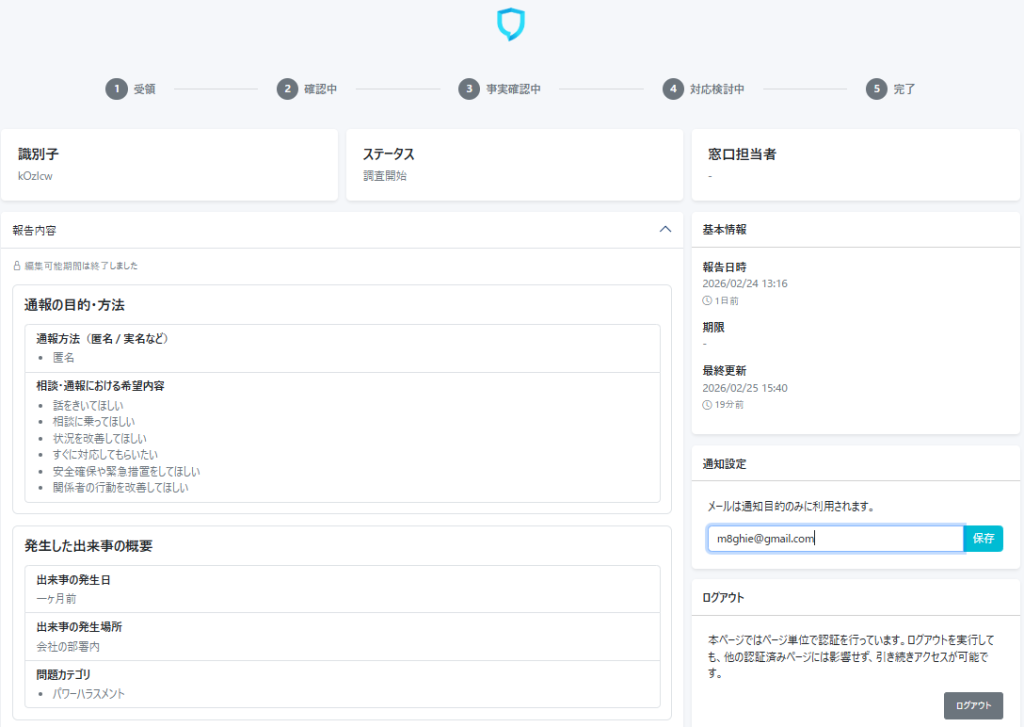The height and width of the screenshot is (727, 1024).
Task: Click step 3 事実確認中 circle icon
Action: pyautogui.click(x=470, y=89)
